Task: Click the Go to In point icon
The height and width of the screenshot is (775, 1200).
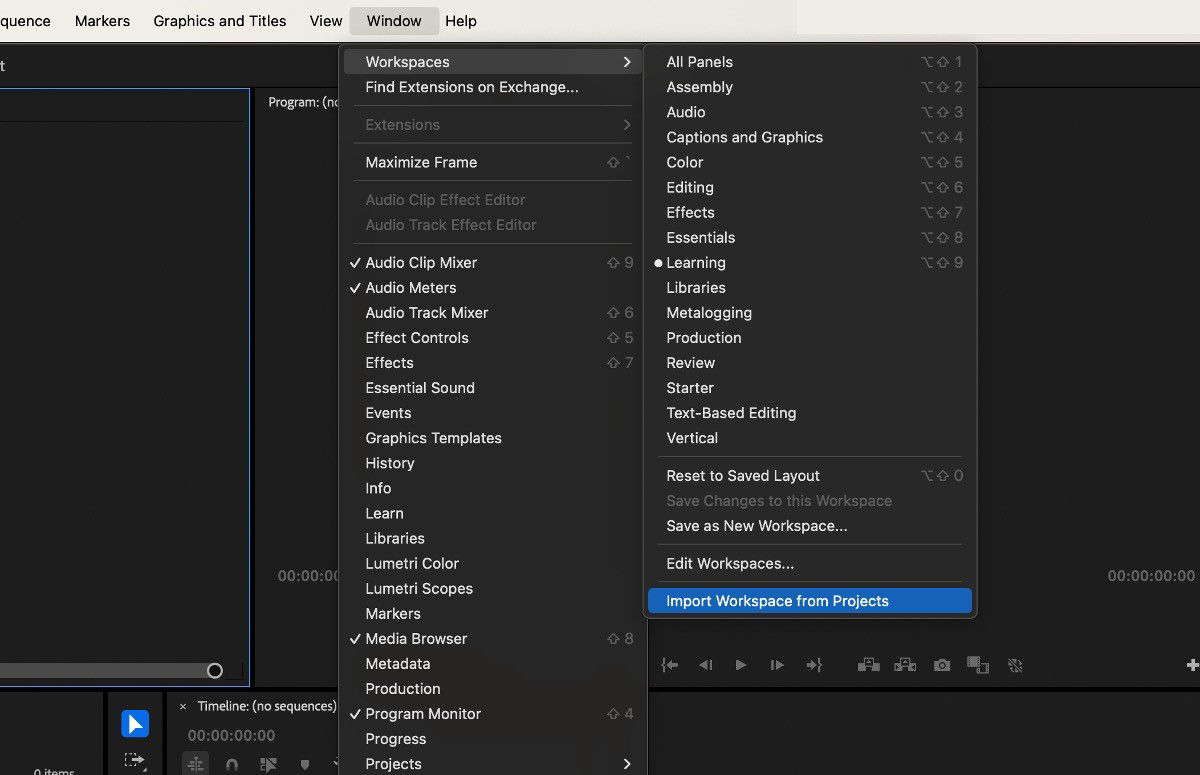Action: (x=670, y=664)
